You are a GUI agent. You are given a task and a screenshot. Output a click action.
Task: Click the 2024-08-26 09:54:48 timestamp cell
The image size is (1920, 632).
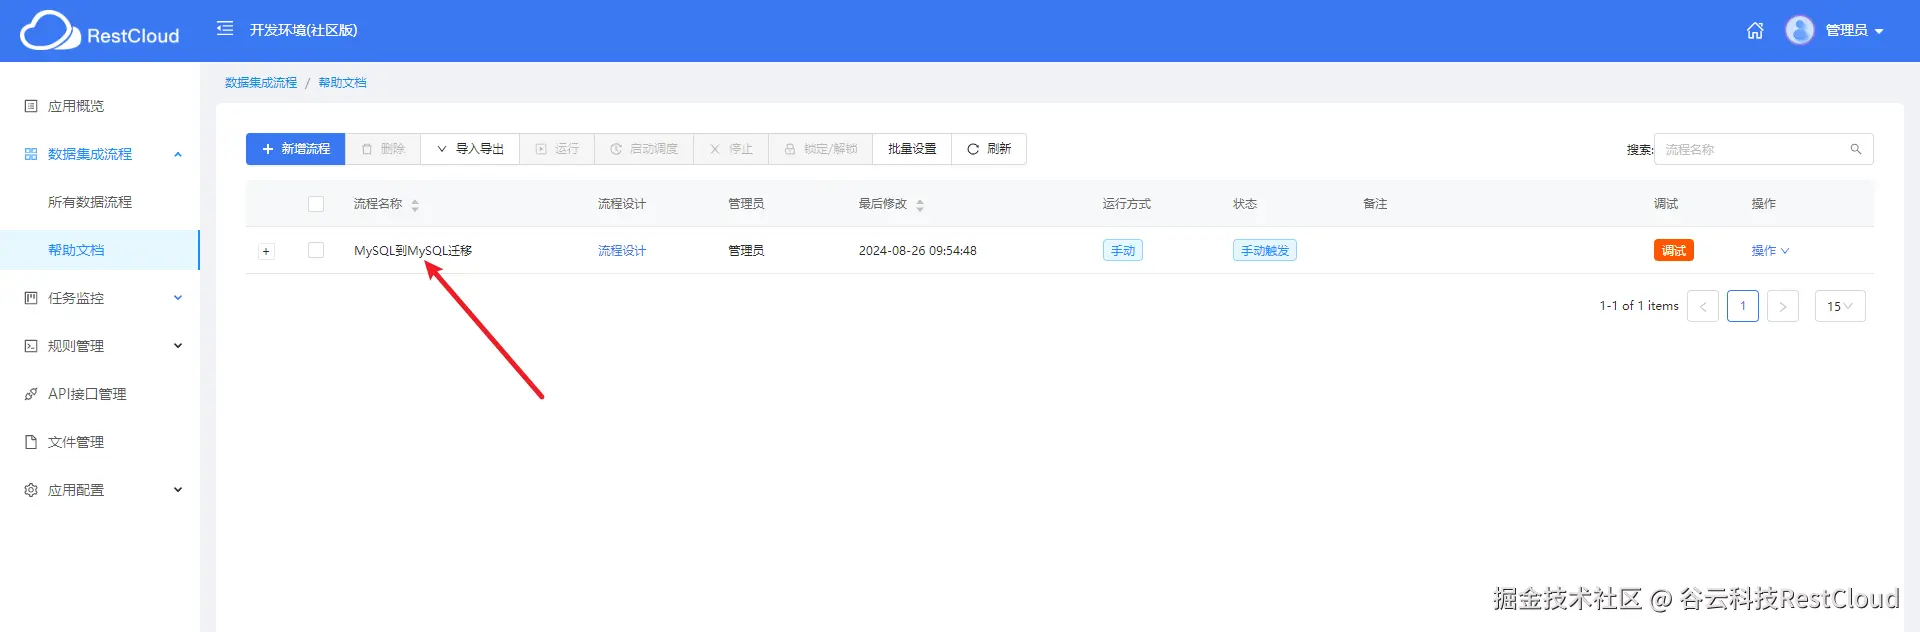click(x=918, y=251)
